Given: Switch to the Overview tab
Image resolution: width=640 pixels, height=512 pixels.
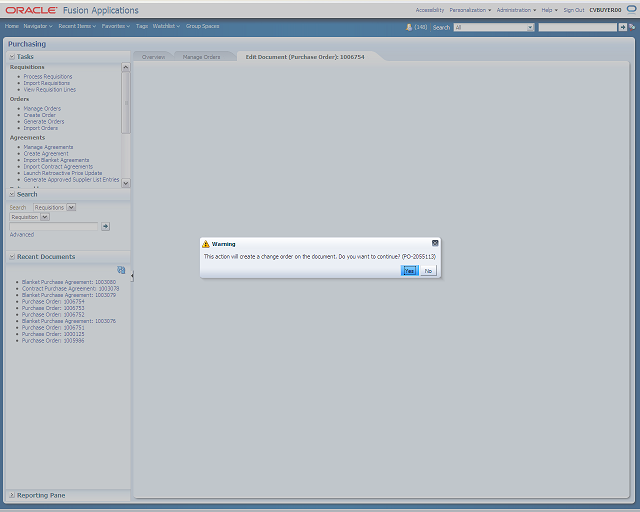Looking at the screenshot, I should coord(153,57).
